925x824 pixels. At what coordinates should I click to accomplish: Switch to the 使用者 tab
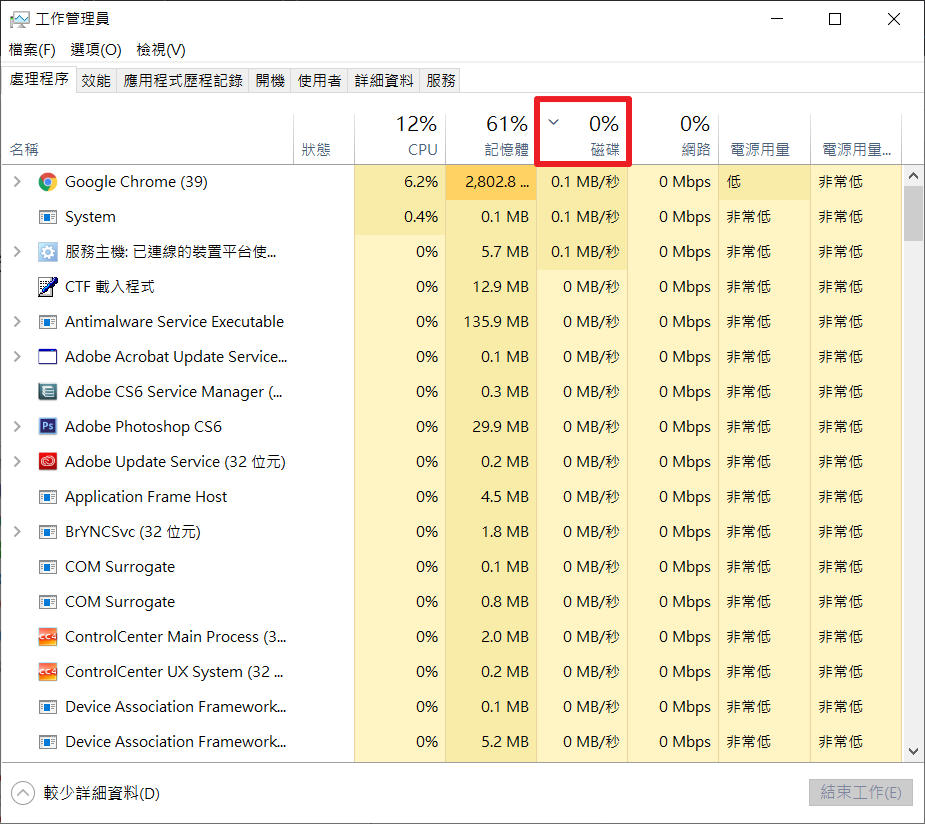click(320, 81)
